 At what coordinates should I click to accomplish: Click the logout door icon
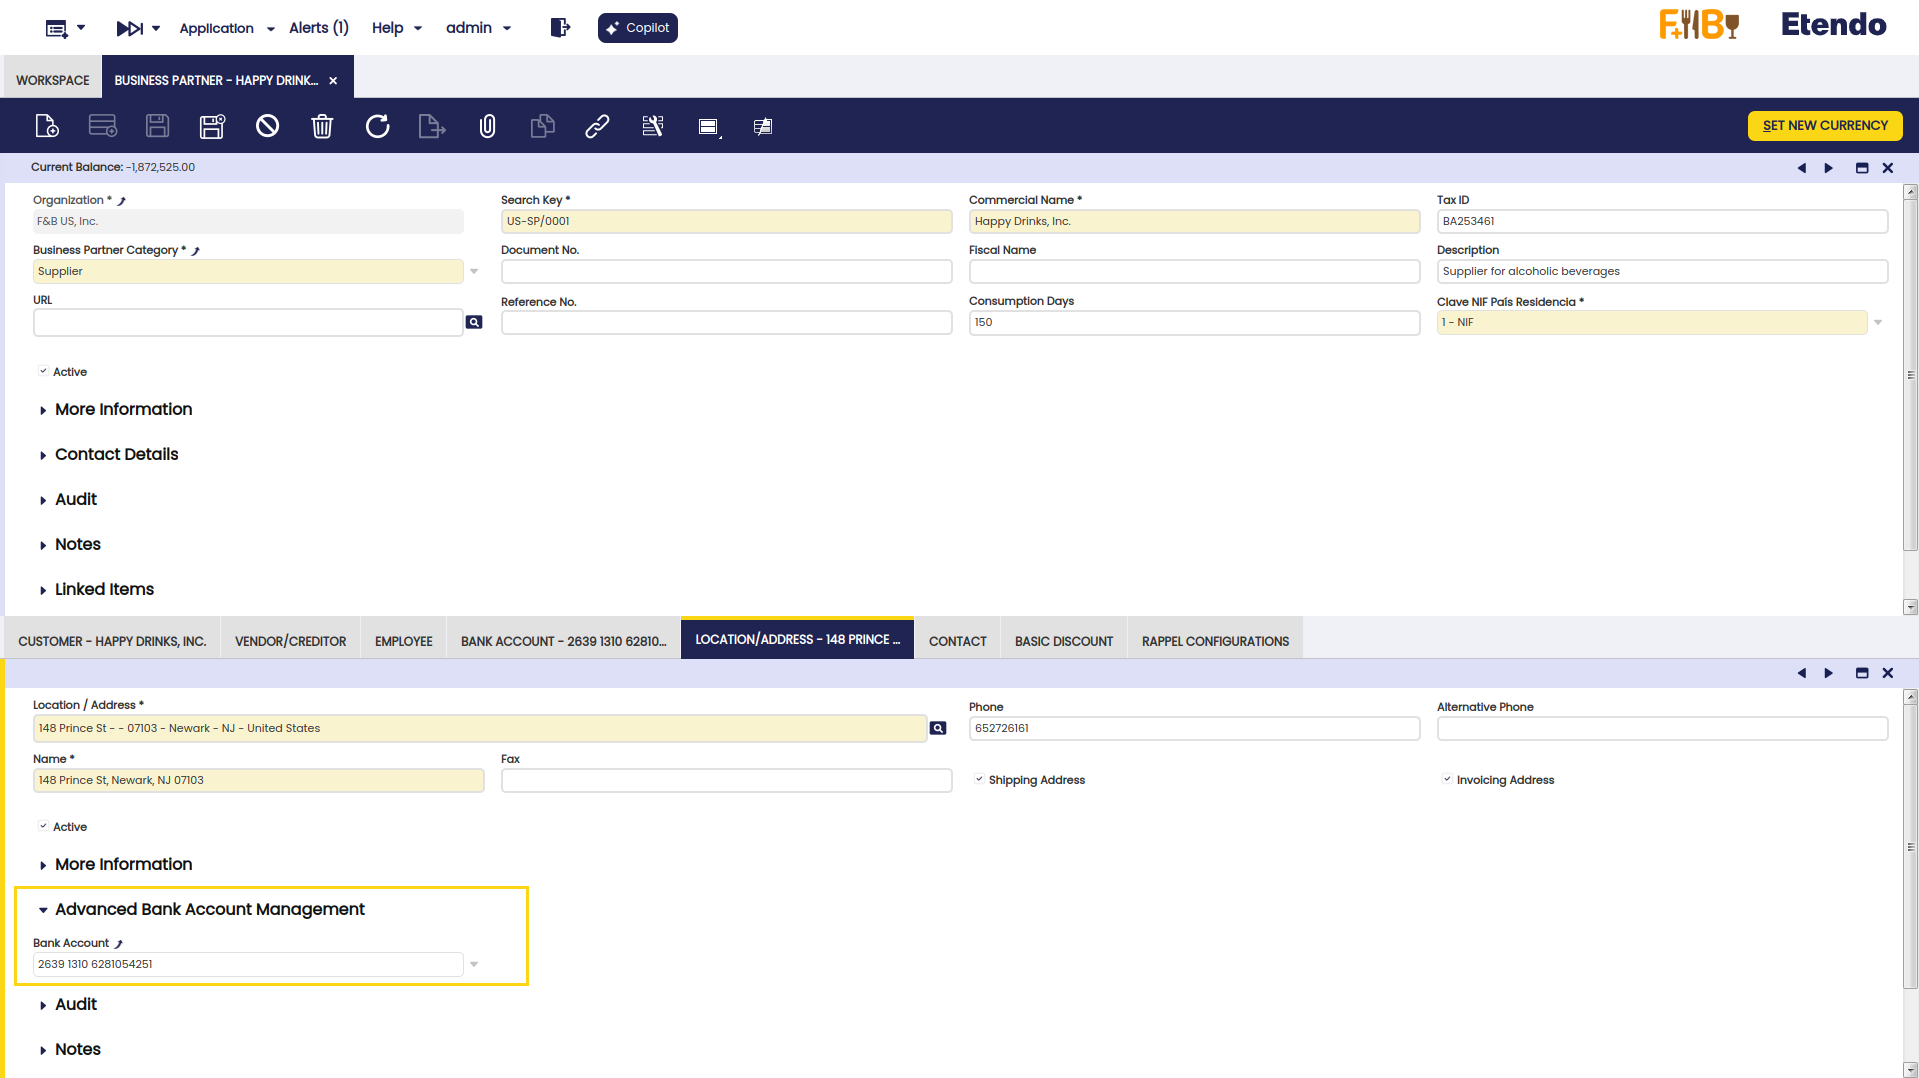560,27
